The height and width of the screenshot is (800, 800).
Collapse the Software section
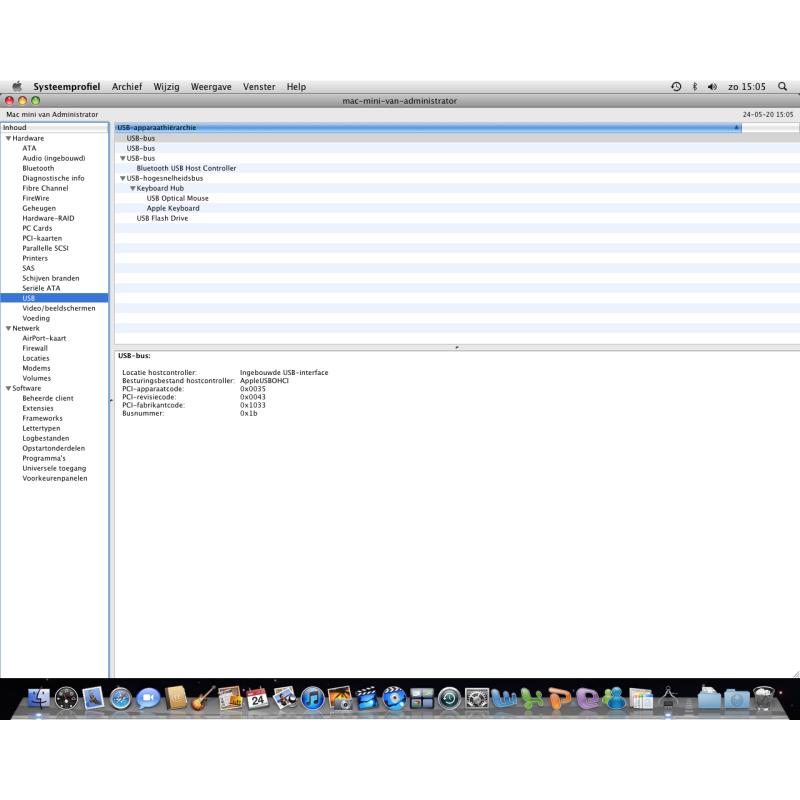[x=8, y=388]
